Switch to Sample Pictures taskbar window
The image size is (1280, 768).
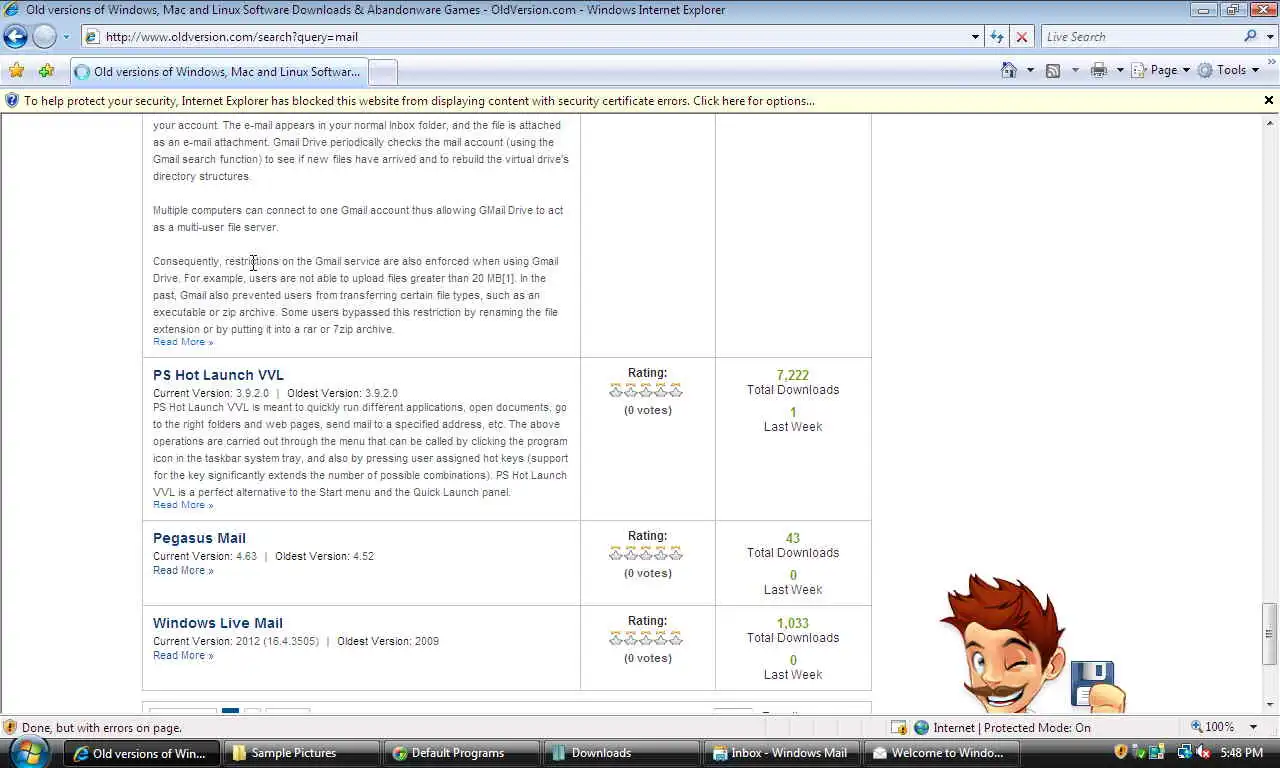point(302,753)
